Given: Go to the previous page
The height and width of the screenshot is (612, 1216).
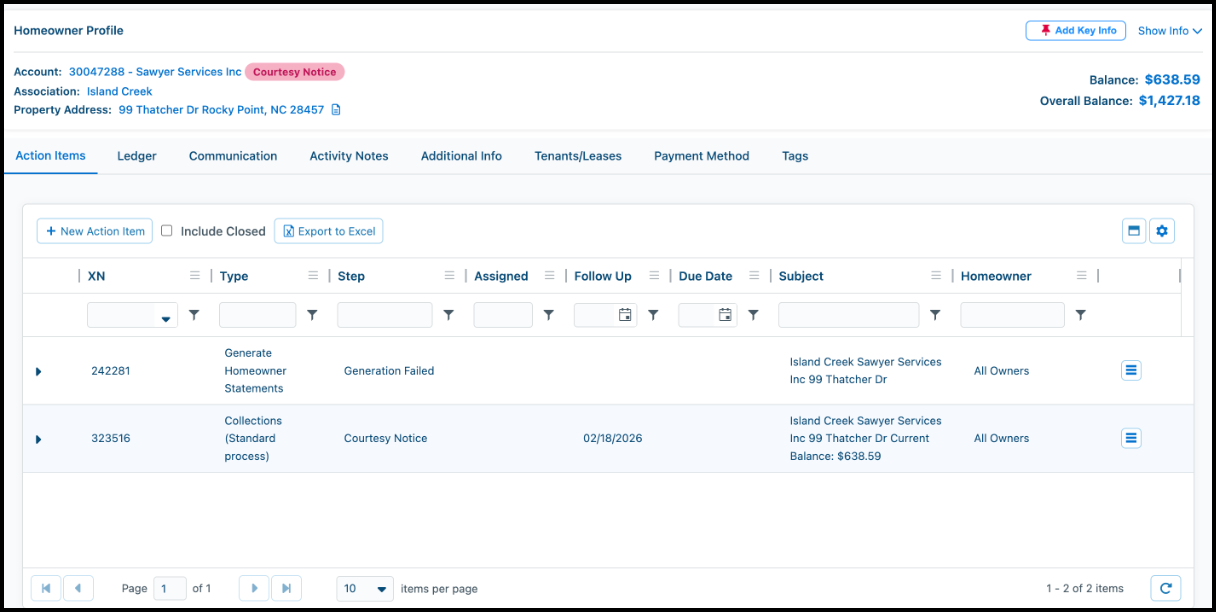Looking at the screenshot, I should 78,588.
